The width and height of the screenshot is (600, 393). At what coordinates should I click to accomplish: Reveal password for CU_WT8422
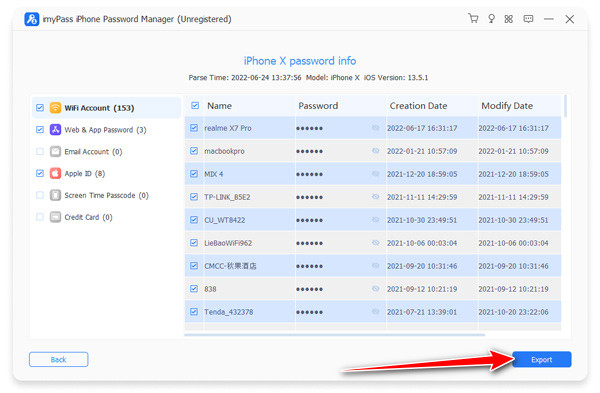pos(375,220)
